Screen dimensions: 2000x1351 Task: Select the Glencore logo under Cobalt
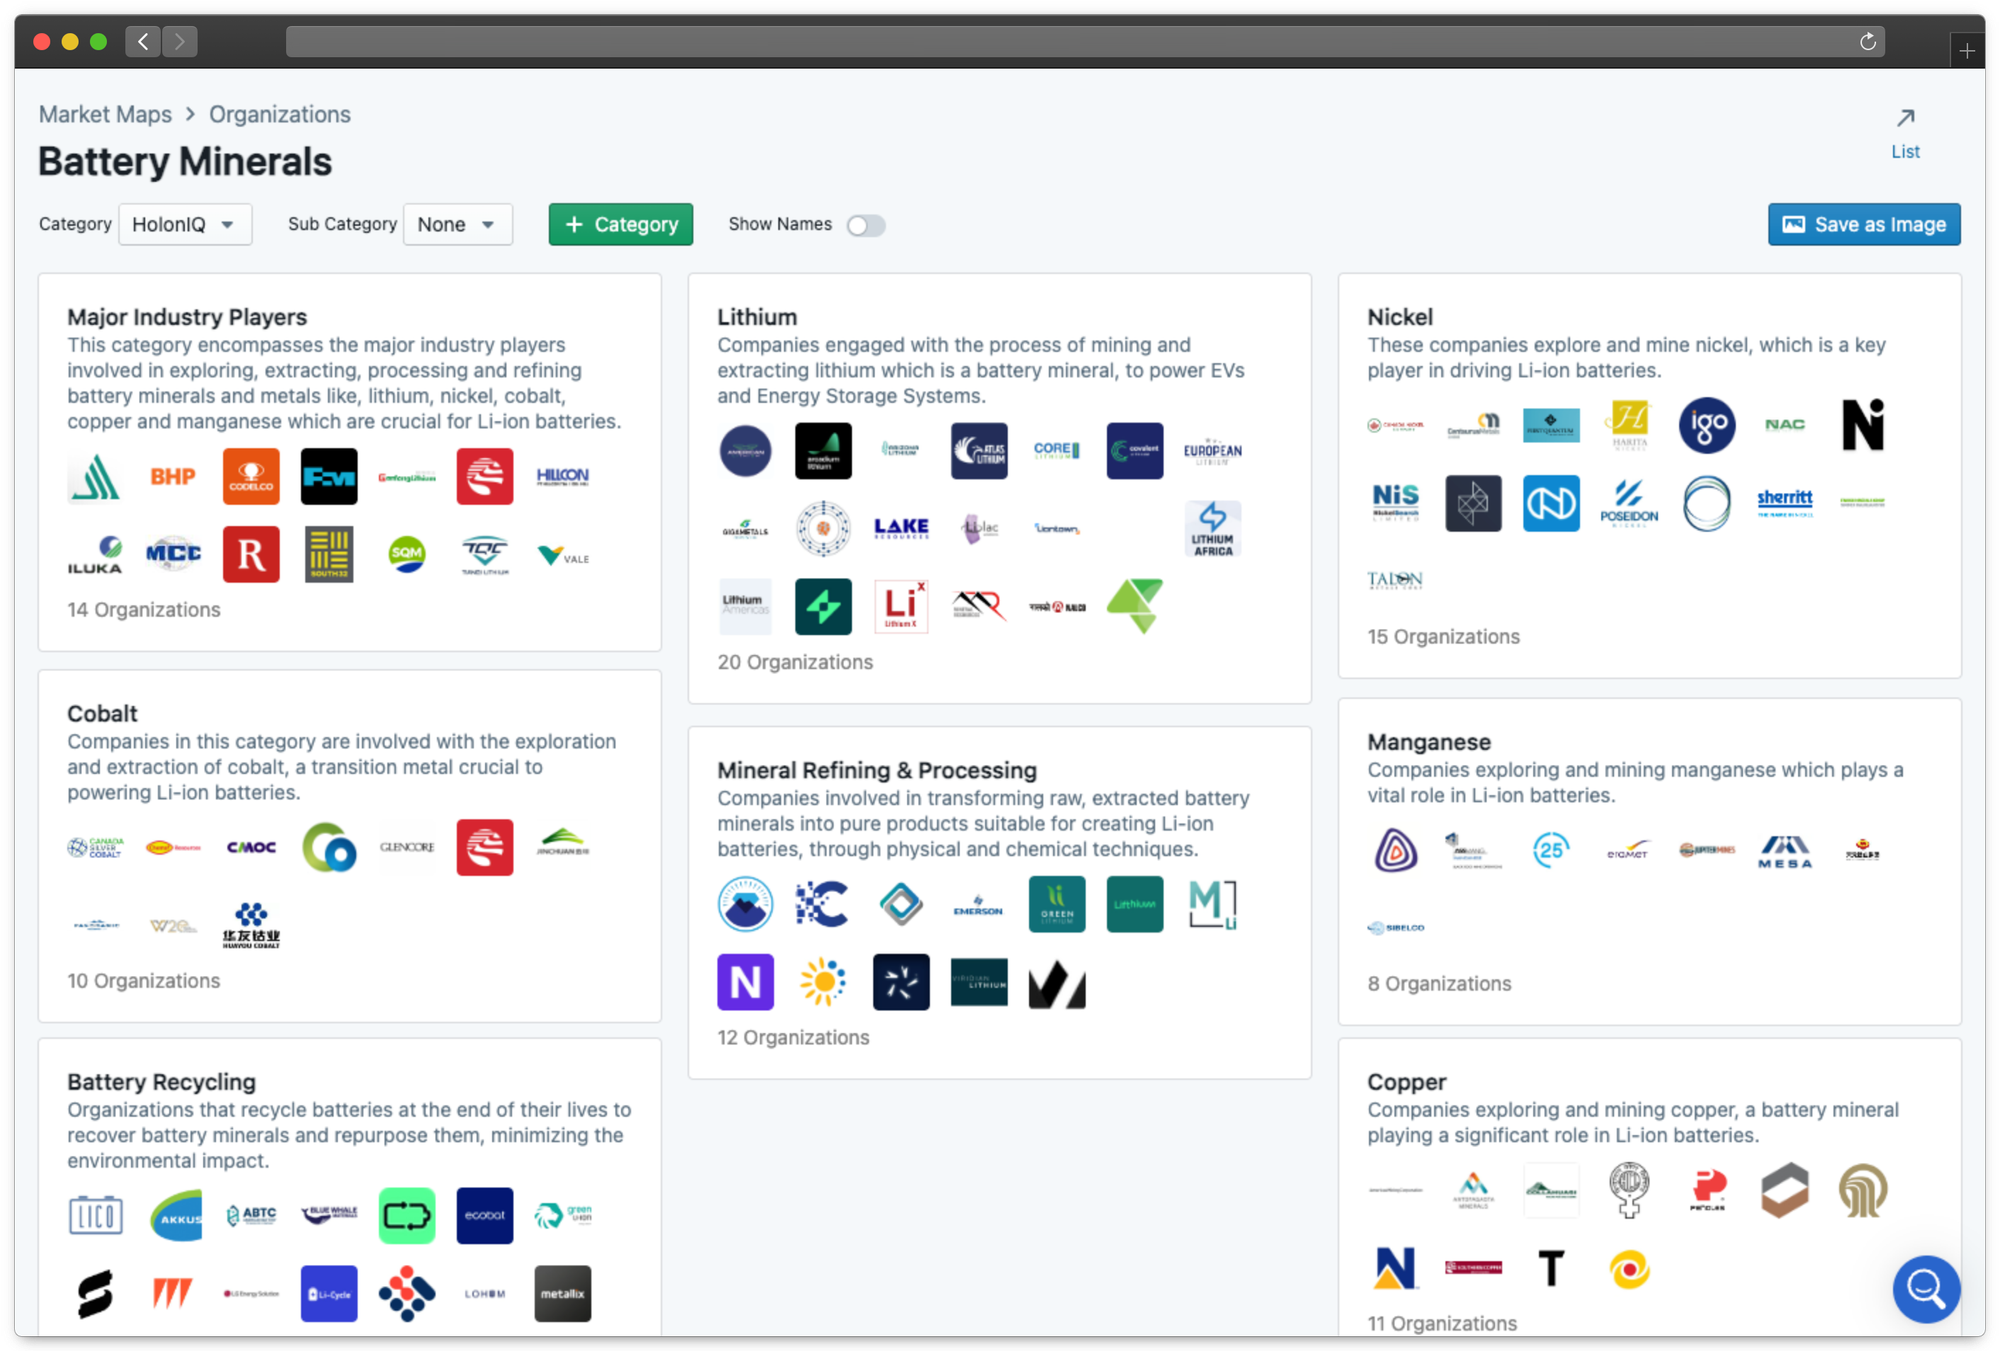click(x=407, y=847)
